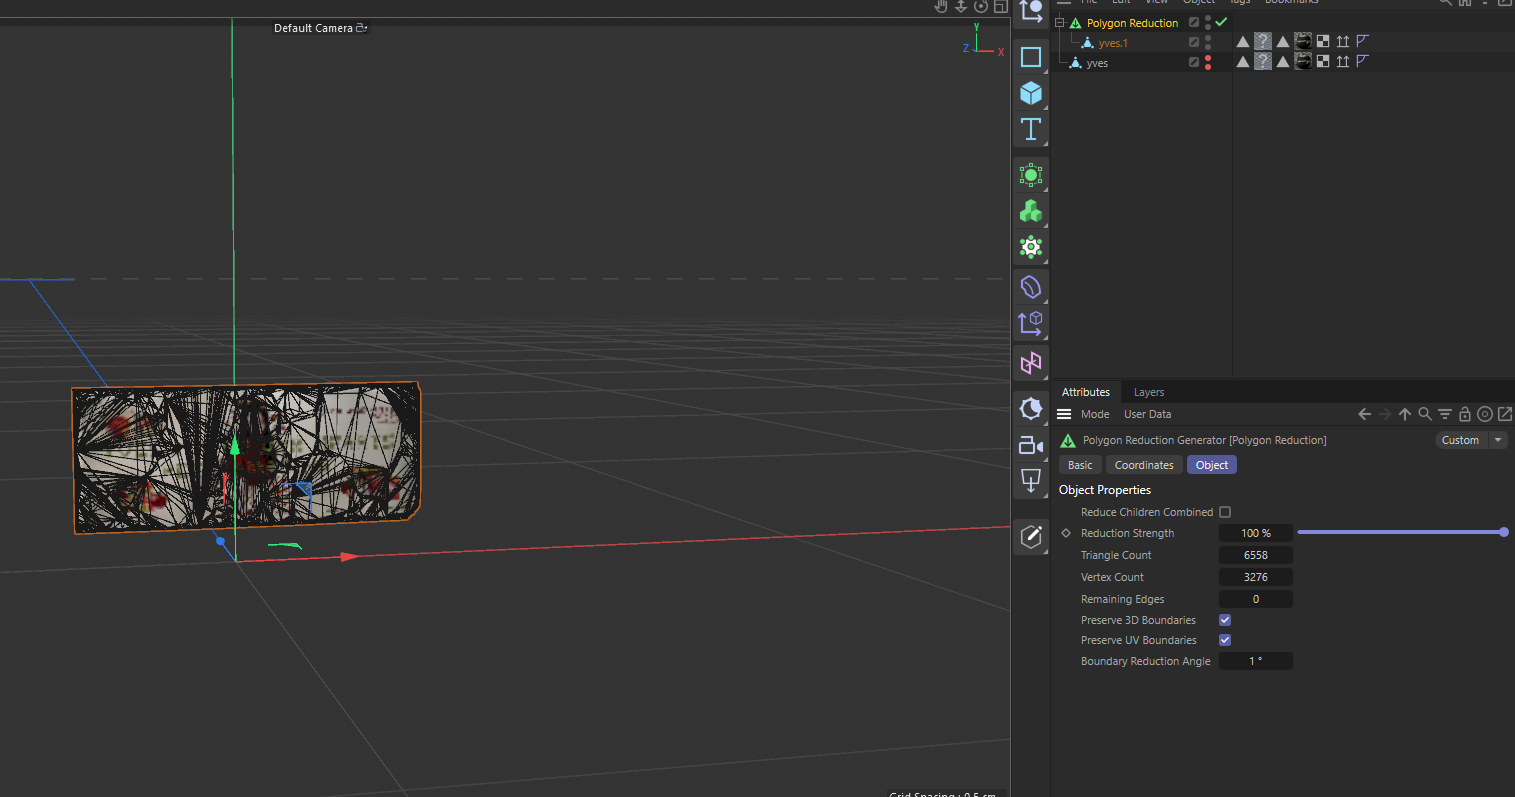The width and height of the screenshot is (1515, 797).
Task: Switch to Points mode in the mode palette
Action: point(1031,175)
